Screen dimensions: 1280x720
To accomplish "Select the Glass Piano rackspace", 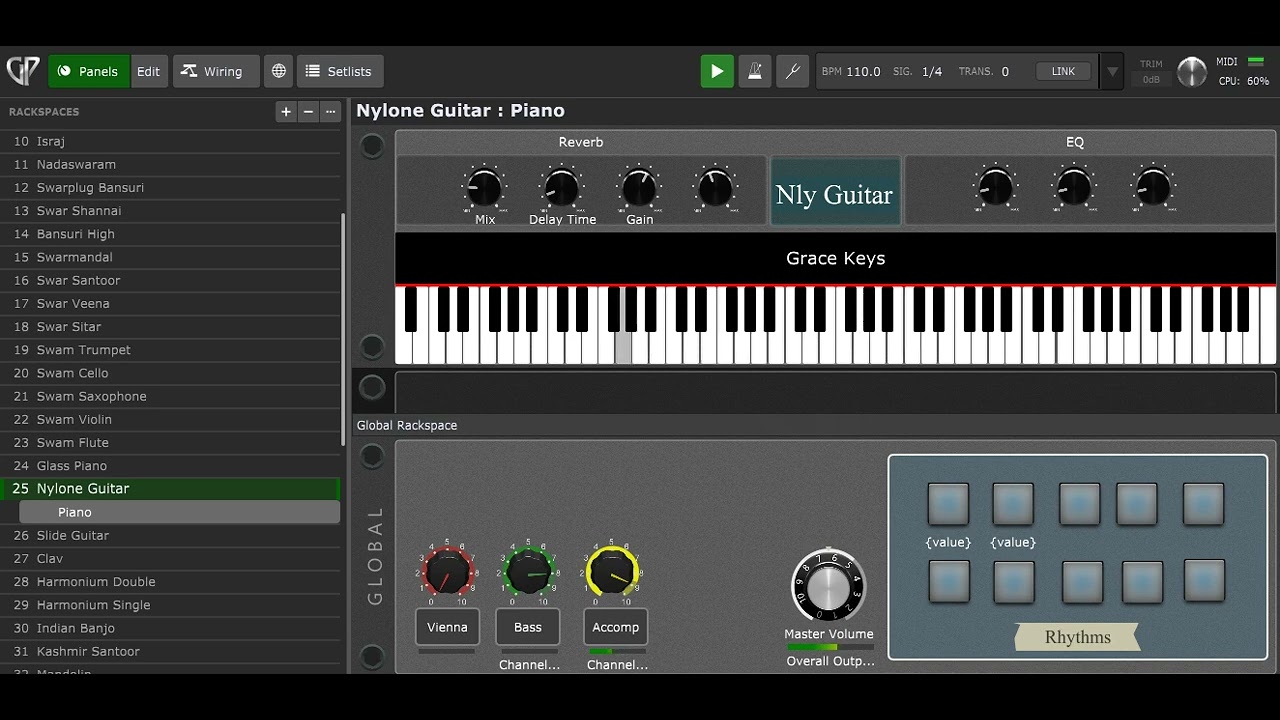I will tap(170, 466).
